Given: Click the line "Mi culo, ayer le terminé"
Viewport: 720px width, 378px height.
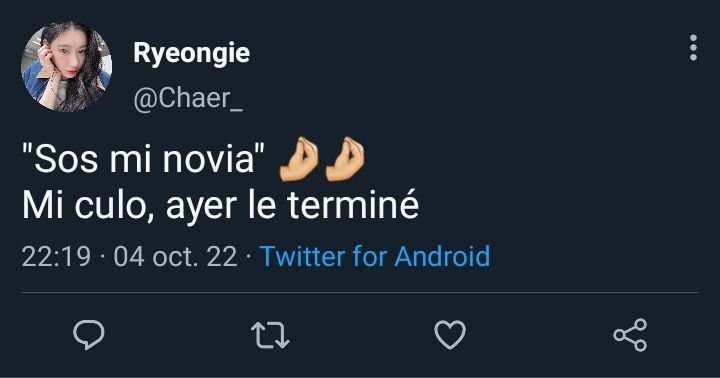Looking at the screenshot, I should [220, 205].
